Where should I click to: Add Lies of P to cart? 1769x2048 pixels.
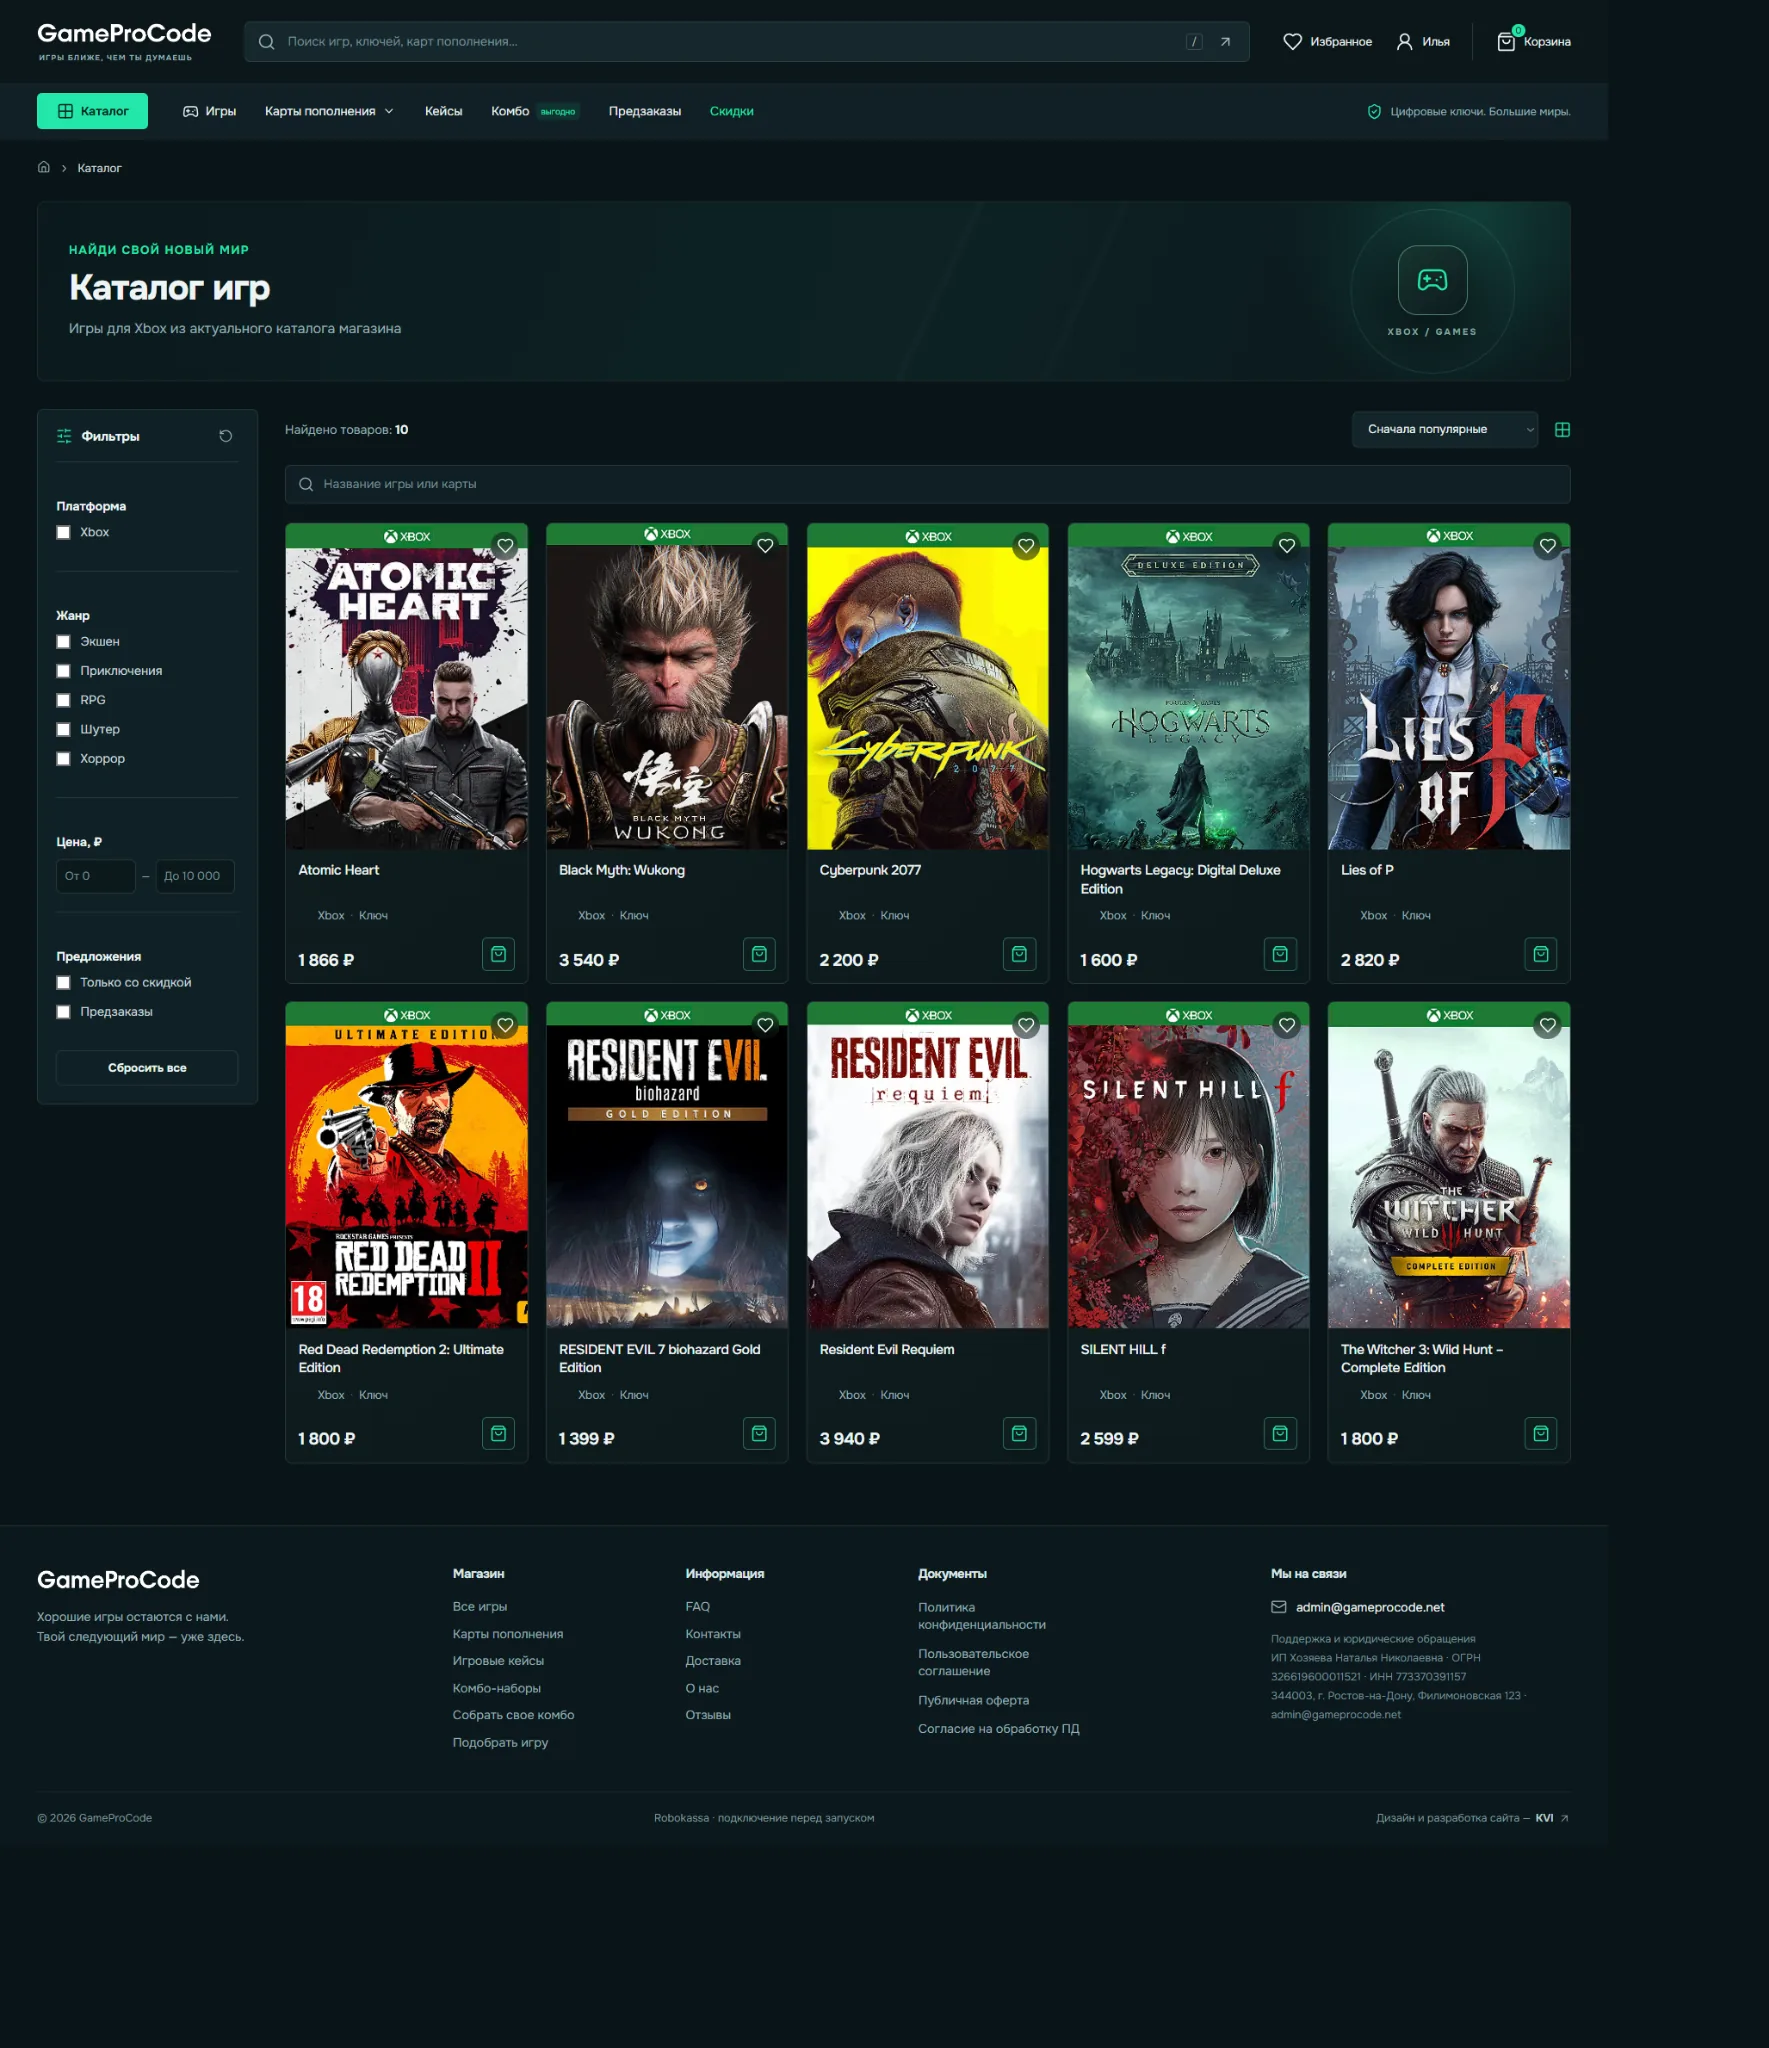point(1541,955)
